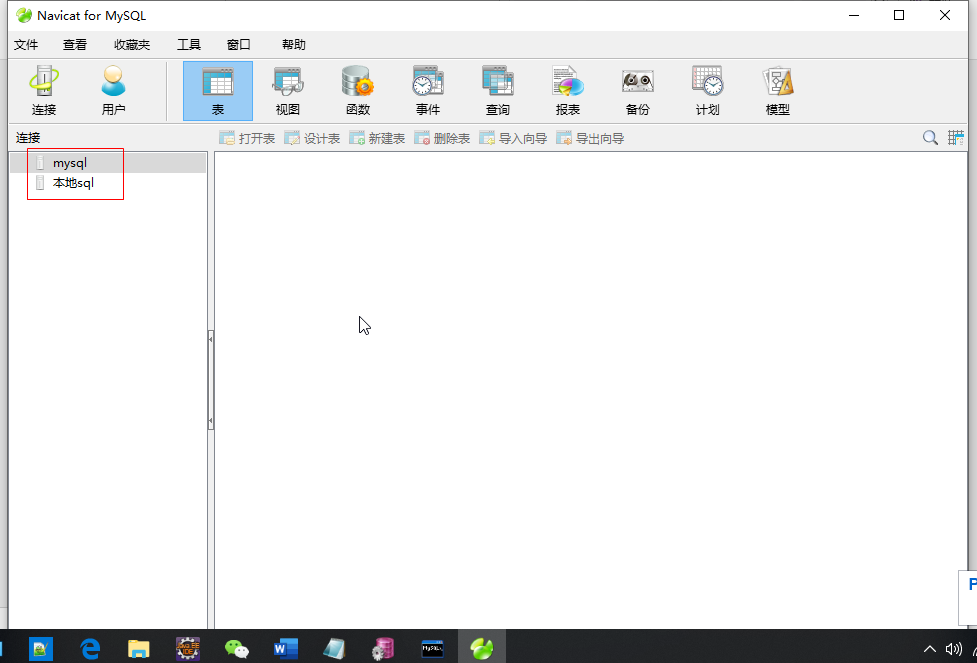Open the Schedule (计划) toolbar icon
Screen dimensions: 977x663
[x=708, y=91]
